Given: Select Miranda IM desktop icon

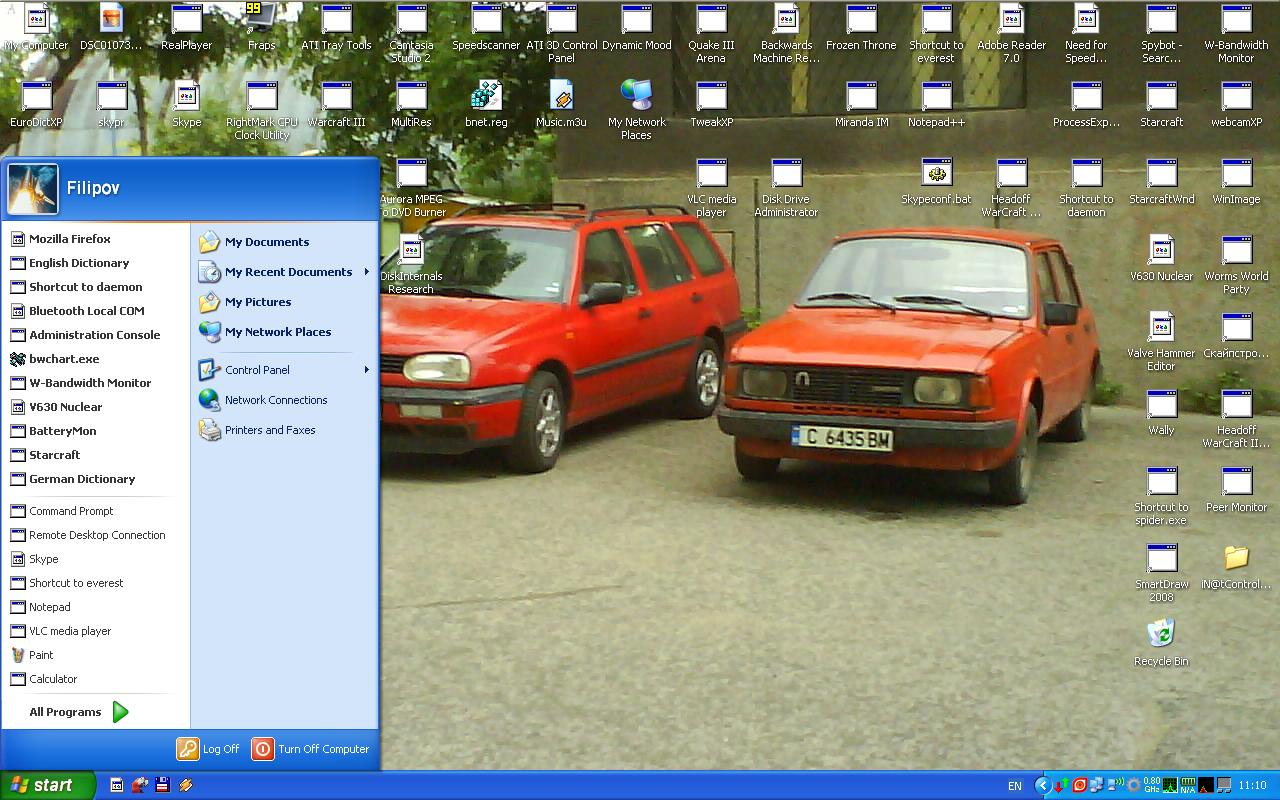Looking at the screenshot, I should pos(862,105).
